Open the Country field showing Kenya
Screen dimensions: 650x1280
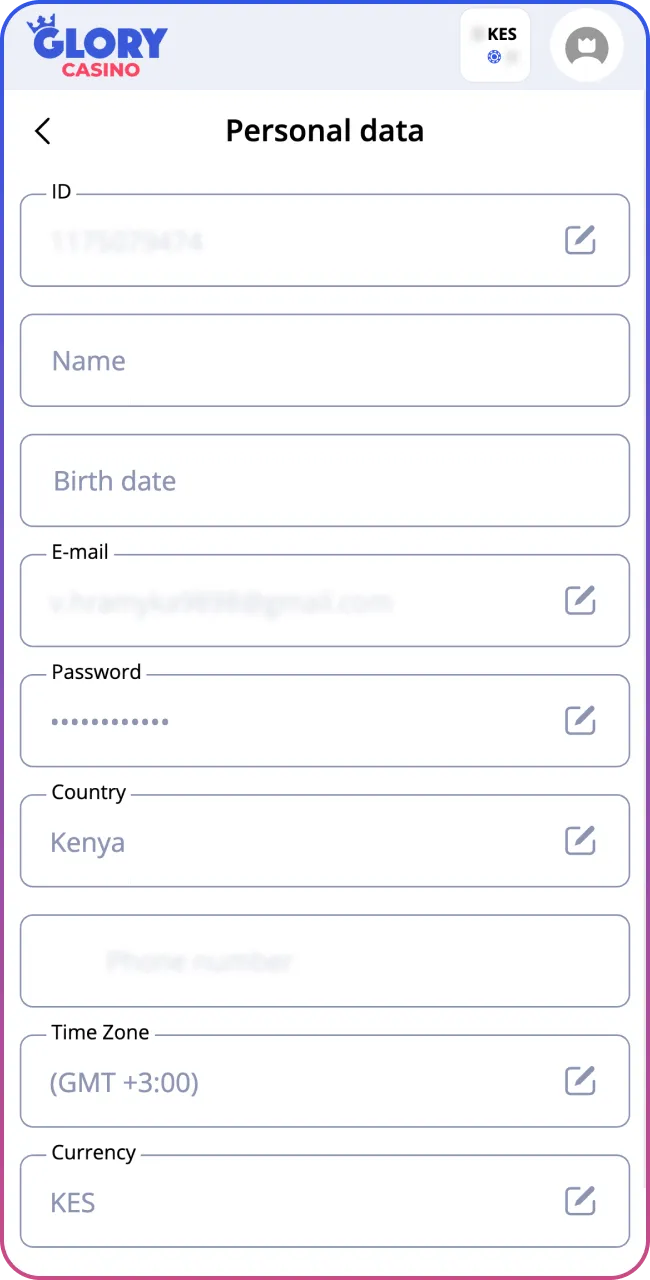click(325, 840)
